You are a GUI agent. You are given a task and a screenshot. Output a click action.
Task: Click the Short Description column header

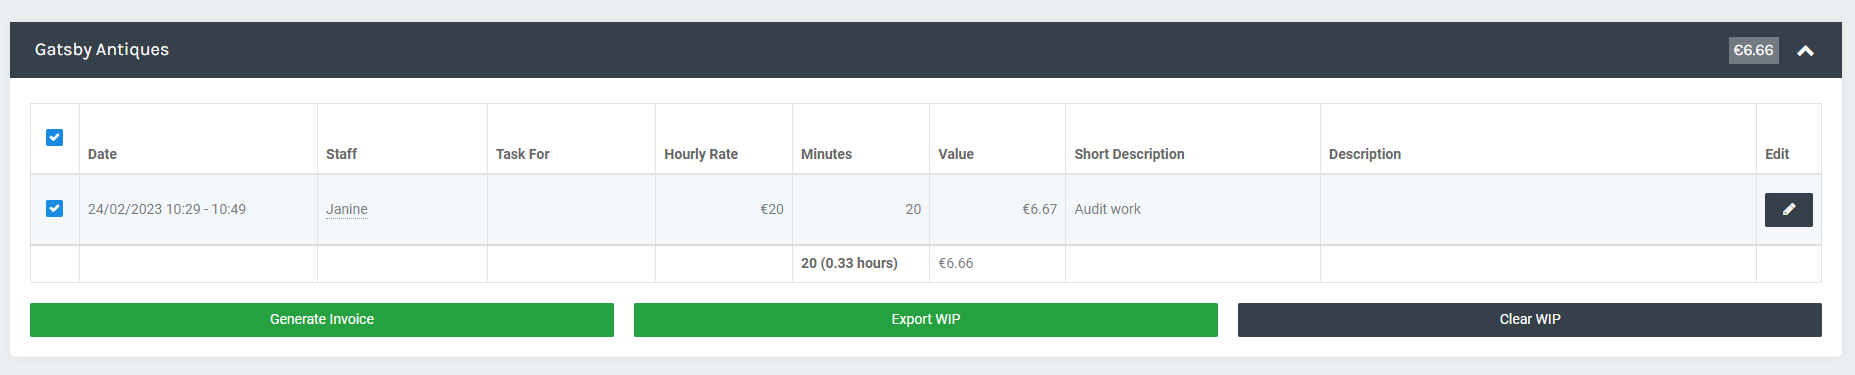pos(1129,154)
